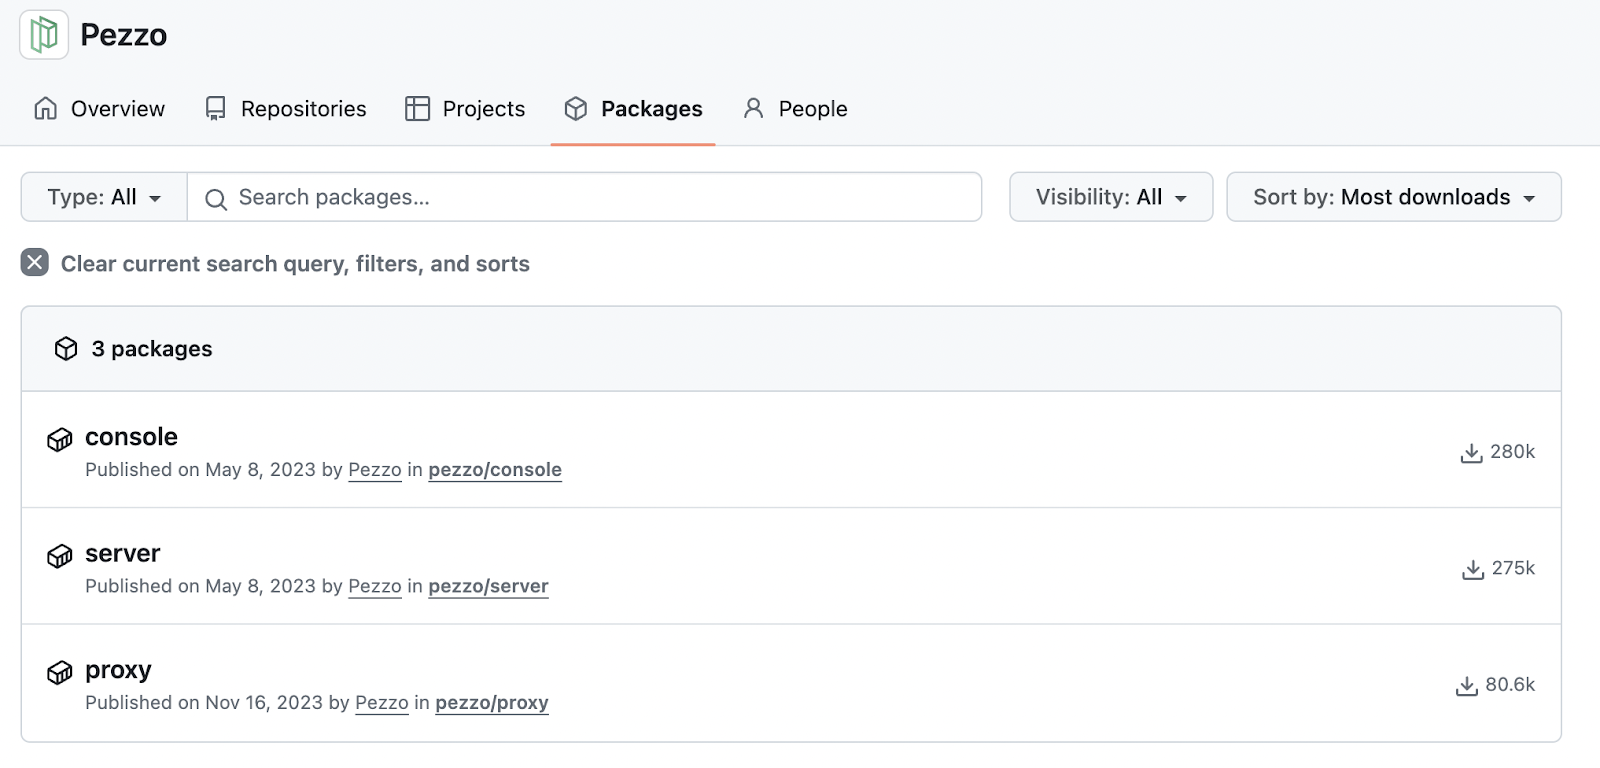The height and width of the screenshot is (768, 1600).
Task: Click the Pezzo owner link in proxy row
Action: pyautogui.click(x=382, y=703)
